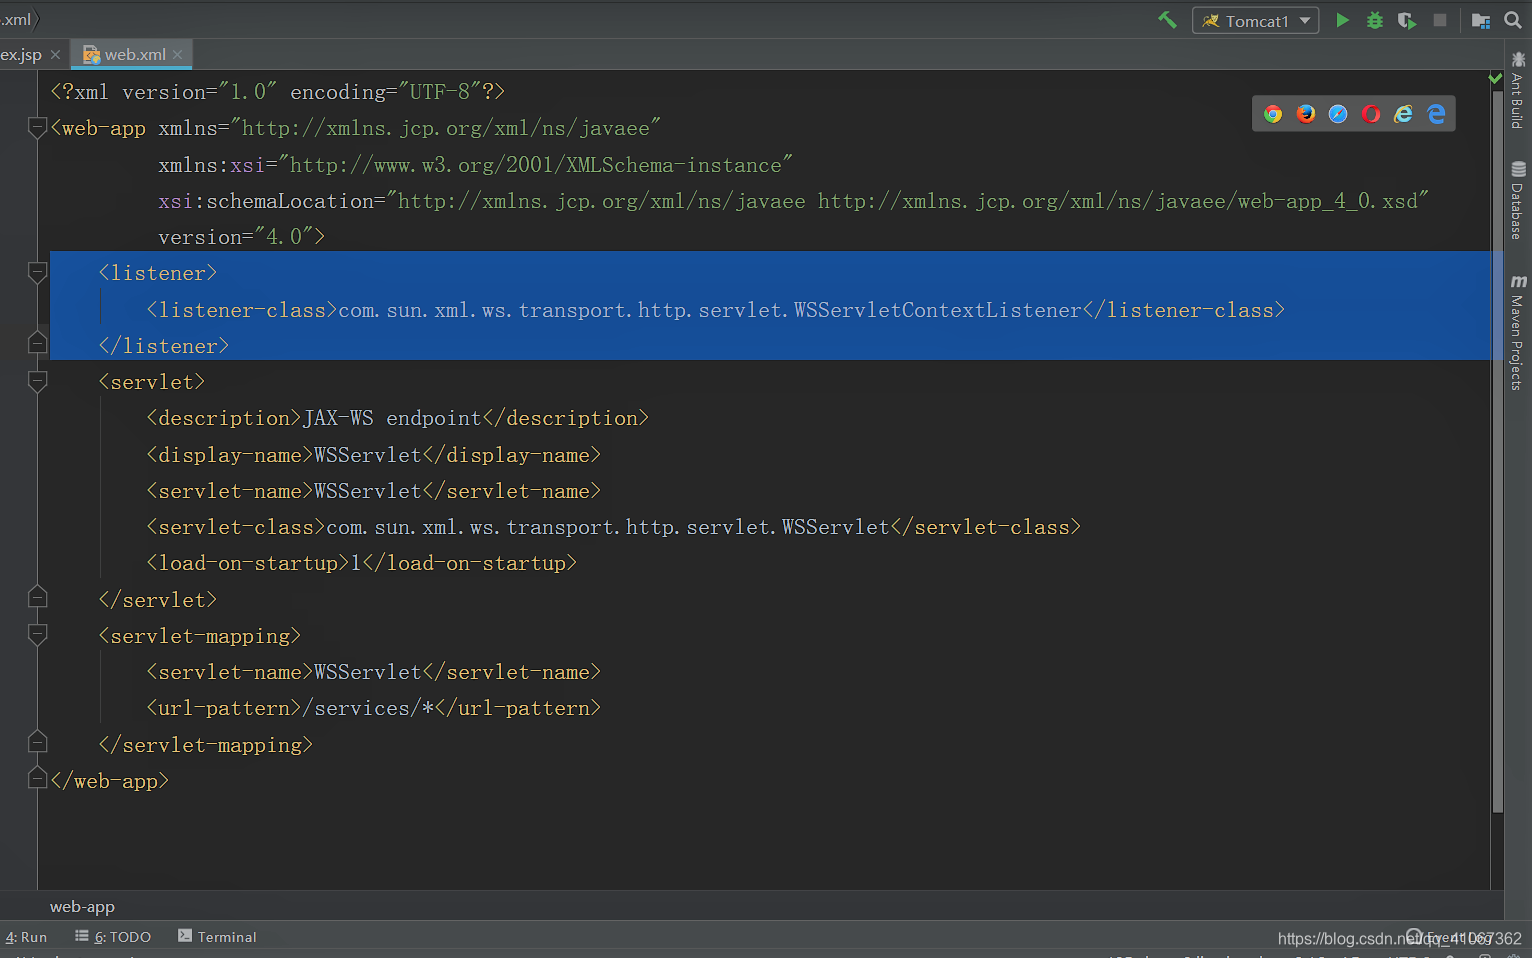This screenshot has height=958, width=1532.
Task: Collapse the web-app opening tag fold
Action: tap(37, 128)
